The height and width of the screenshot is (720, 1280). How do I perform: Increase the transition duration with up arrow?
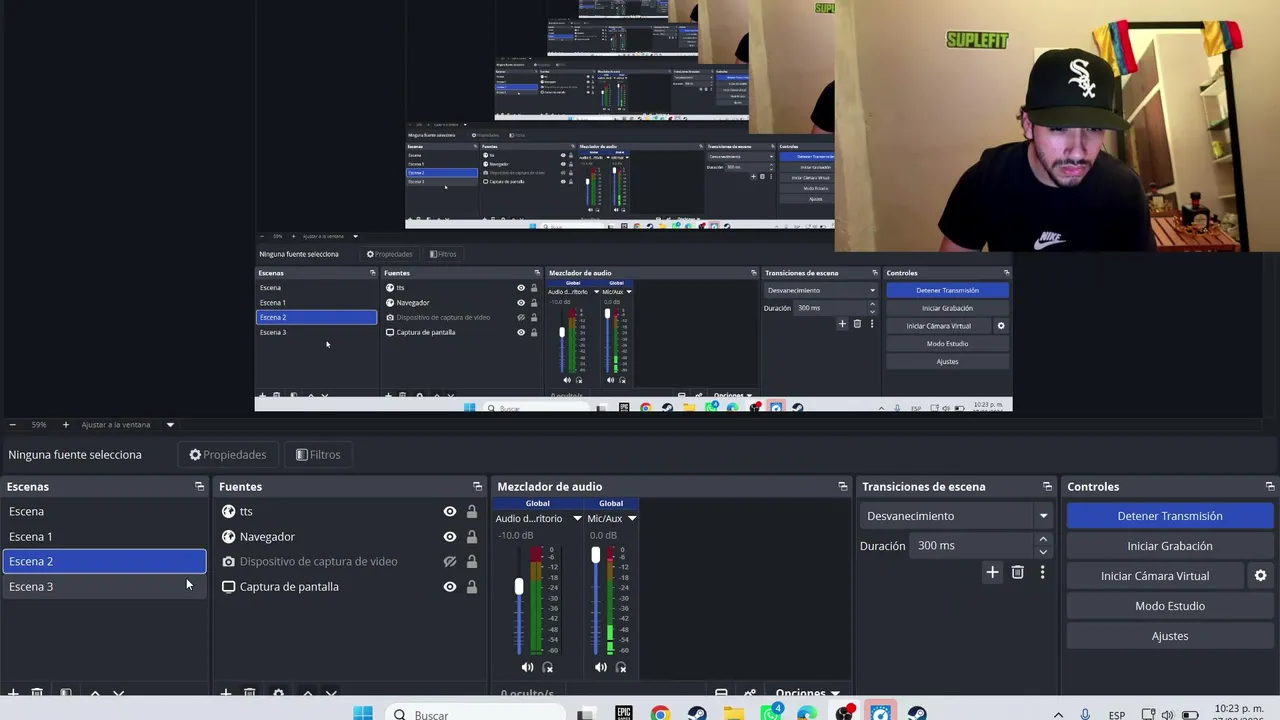(x=1043, y=540)
